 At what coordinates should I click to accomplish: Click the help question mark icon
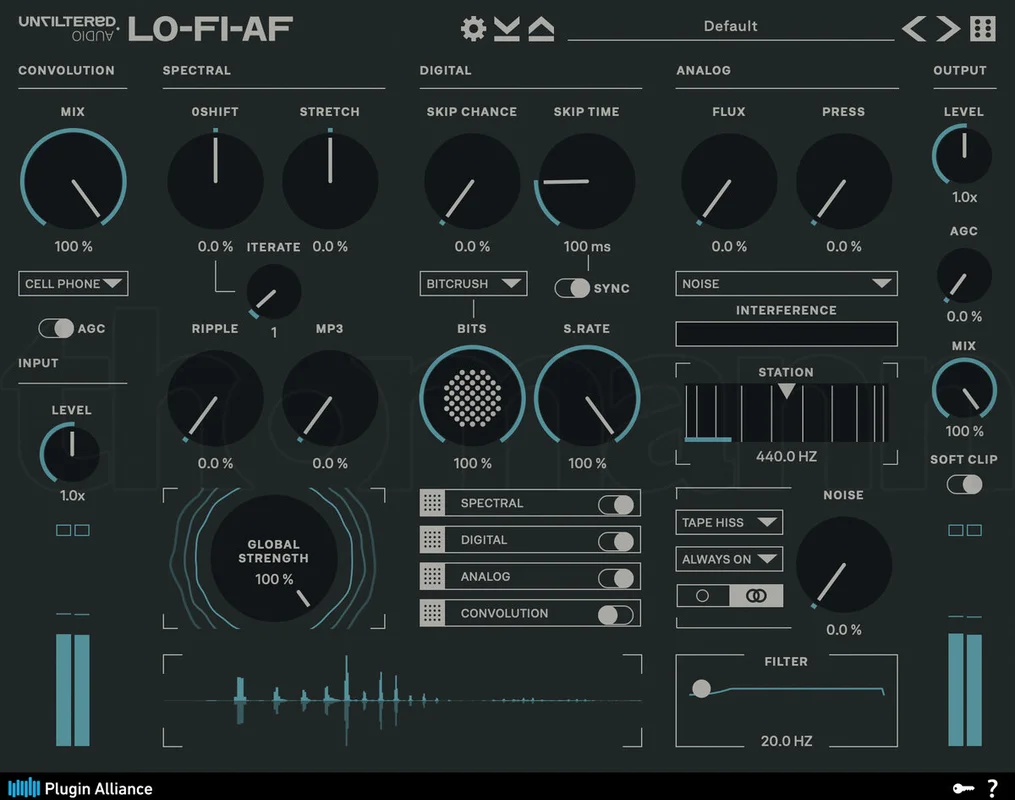coord(992,788)
